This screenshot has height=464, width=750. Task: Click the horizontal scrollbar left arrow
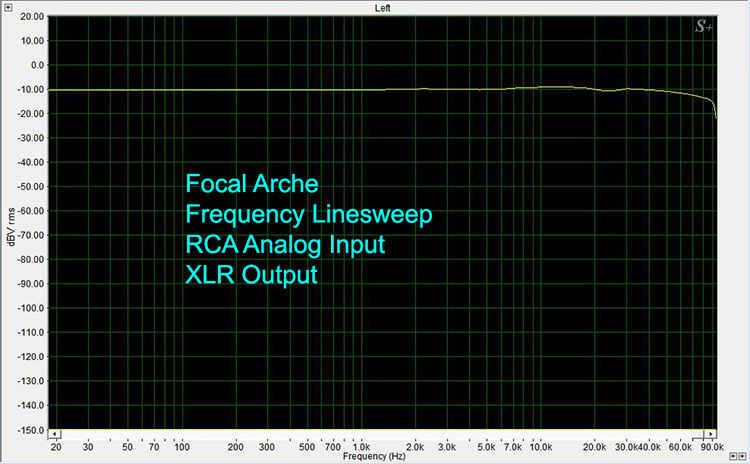click(57, 435)
